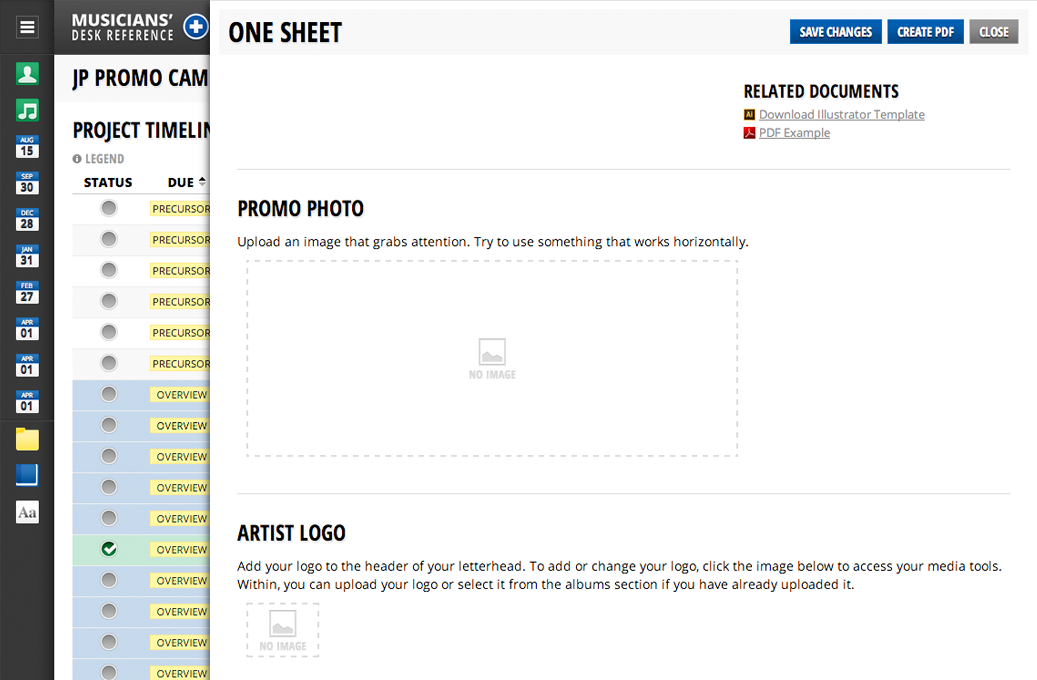Select the SEP 30 calendar icon

coord(27,183)
